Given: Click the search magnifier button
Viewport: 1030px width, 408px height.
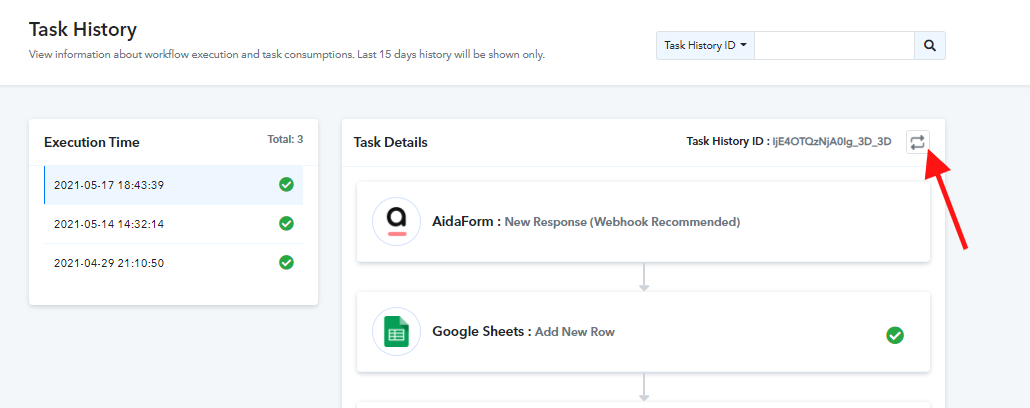Looking at the screenshot, I should (929, 46).
